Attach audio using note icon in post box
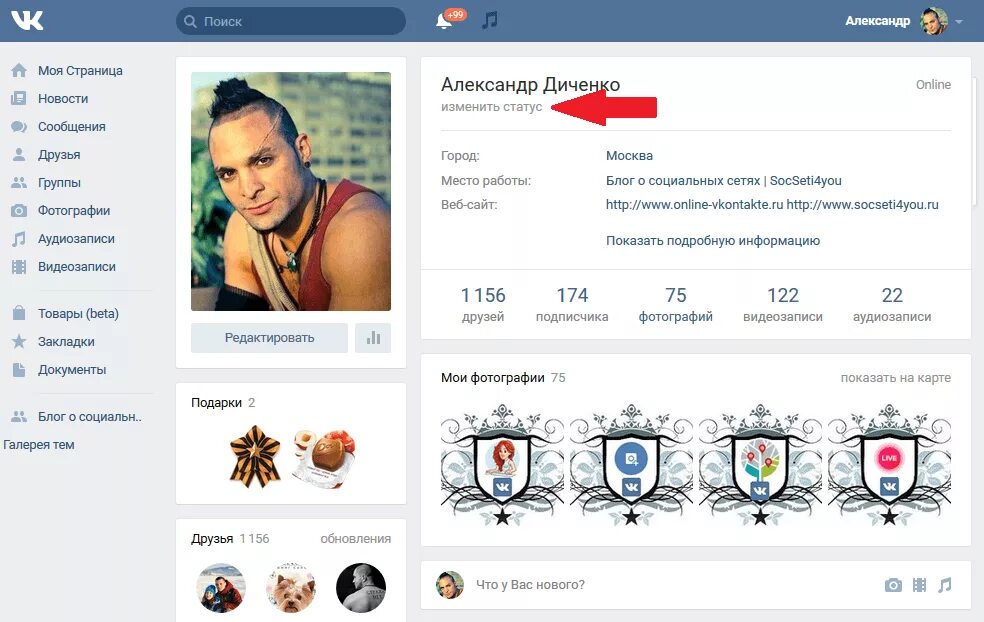Screen dimensions: 984x622 pyautogui.click(x=944, y=585)
